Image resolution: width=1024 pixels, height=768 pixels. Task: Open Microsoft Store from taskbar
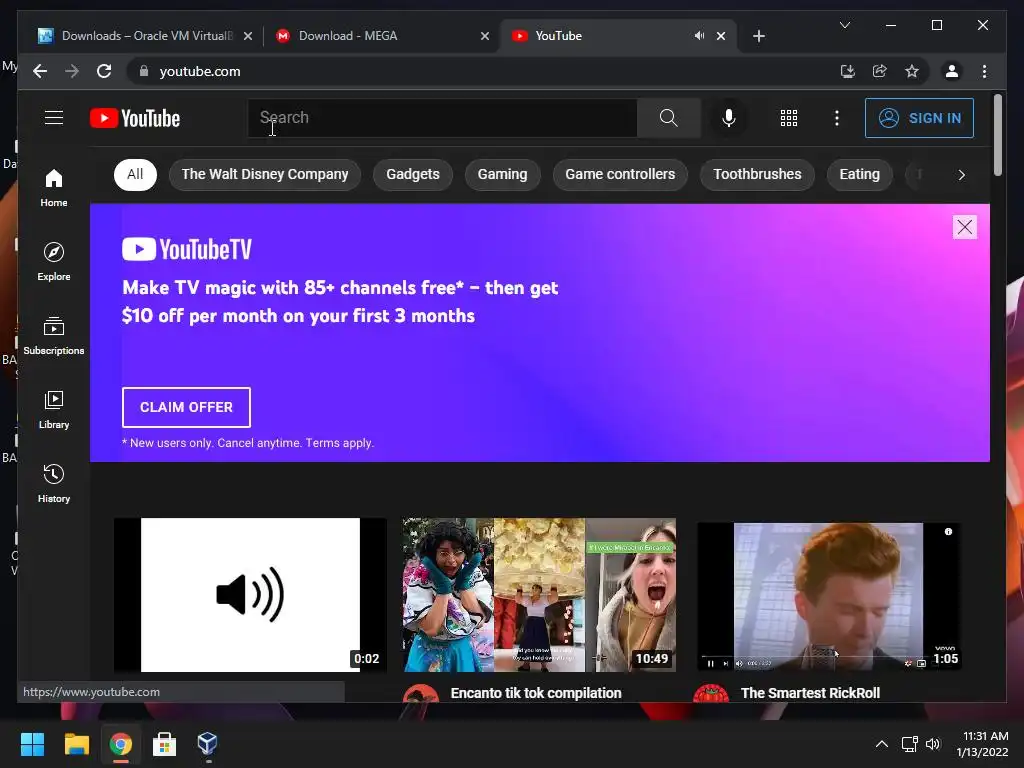(164, 744)
